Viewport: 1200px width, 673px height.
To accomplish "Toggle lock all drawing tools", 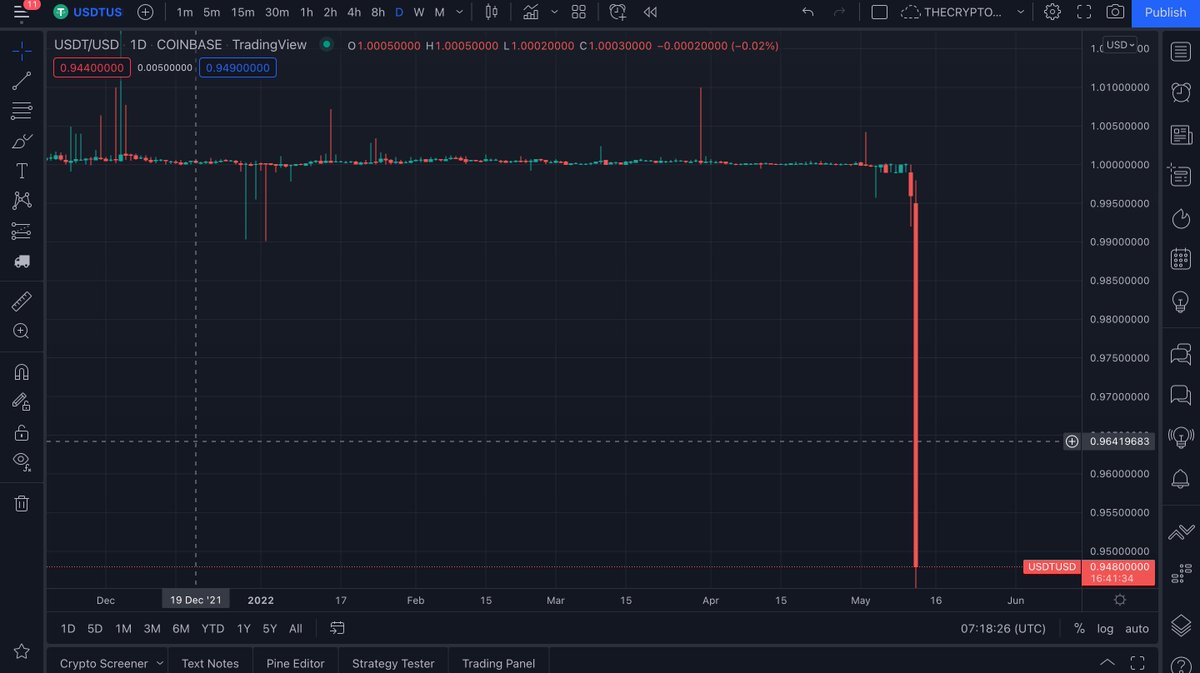I will [x=21, y=432].
